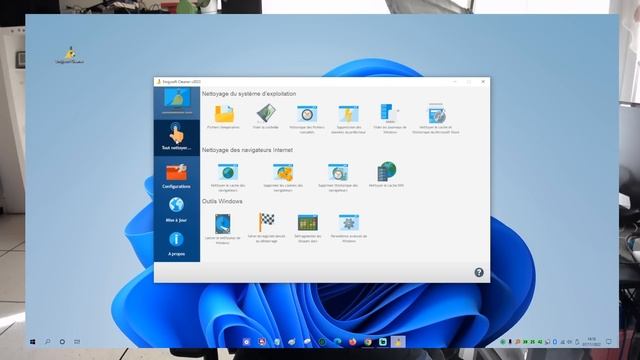Open Google Chrome from the taskbar
The height and width of the screenshot is (360, 640).
click(x=368, y=342)
